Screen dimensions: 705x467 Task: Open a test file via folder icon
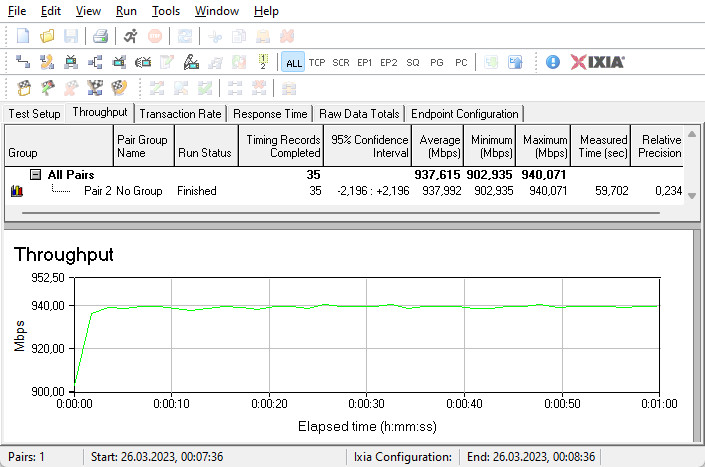[x=47, y=36]
